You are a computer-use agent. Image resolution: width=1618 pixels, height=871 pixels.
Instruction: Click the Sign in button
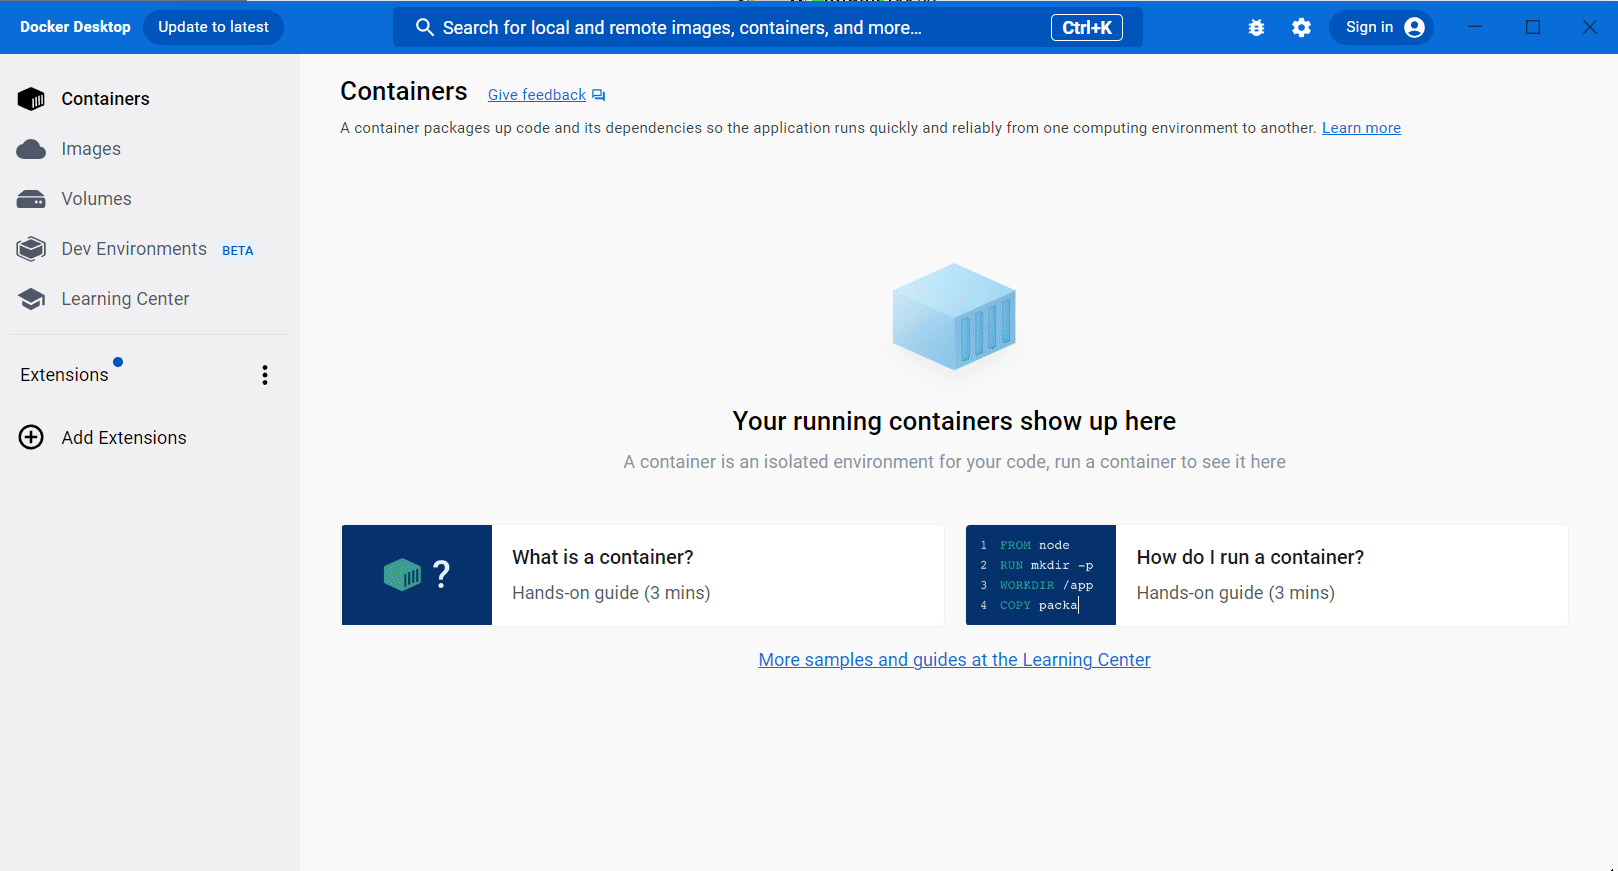point(1381,27)
